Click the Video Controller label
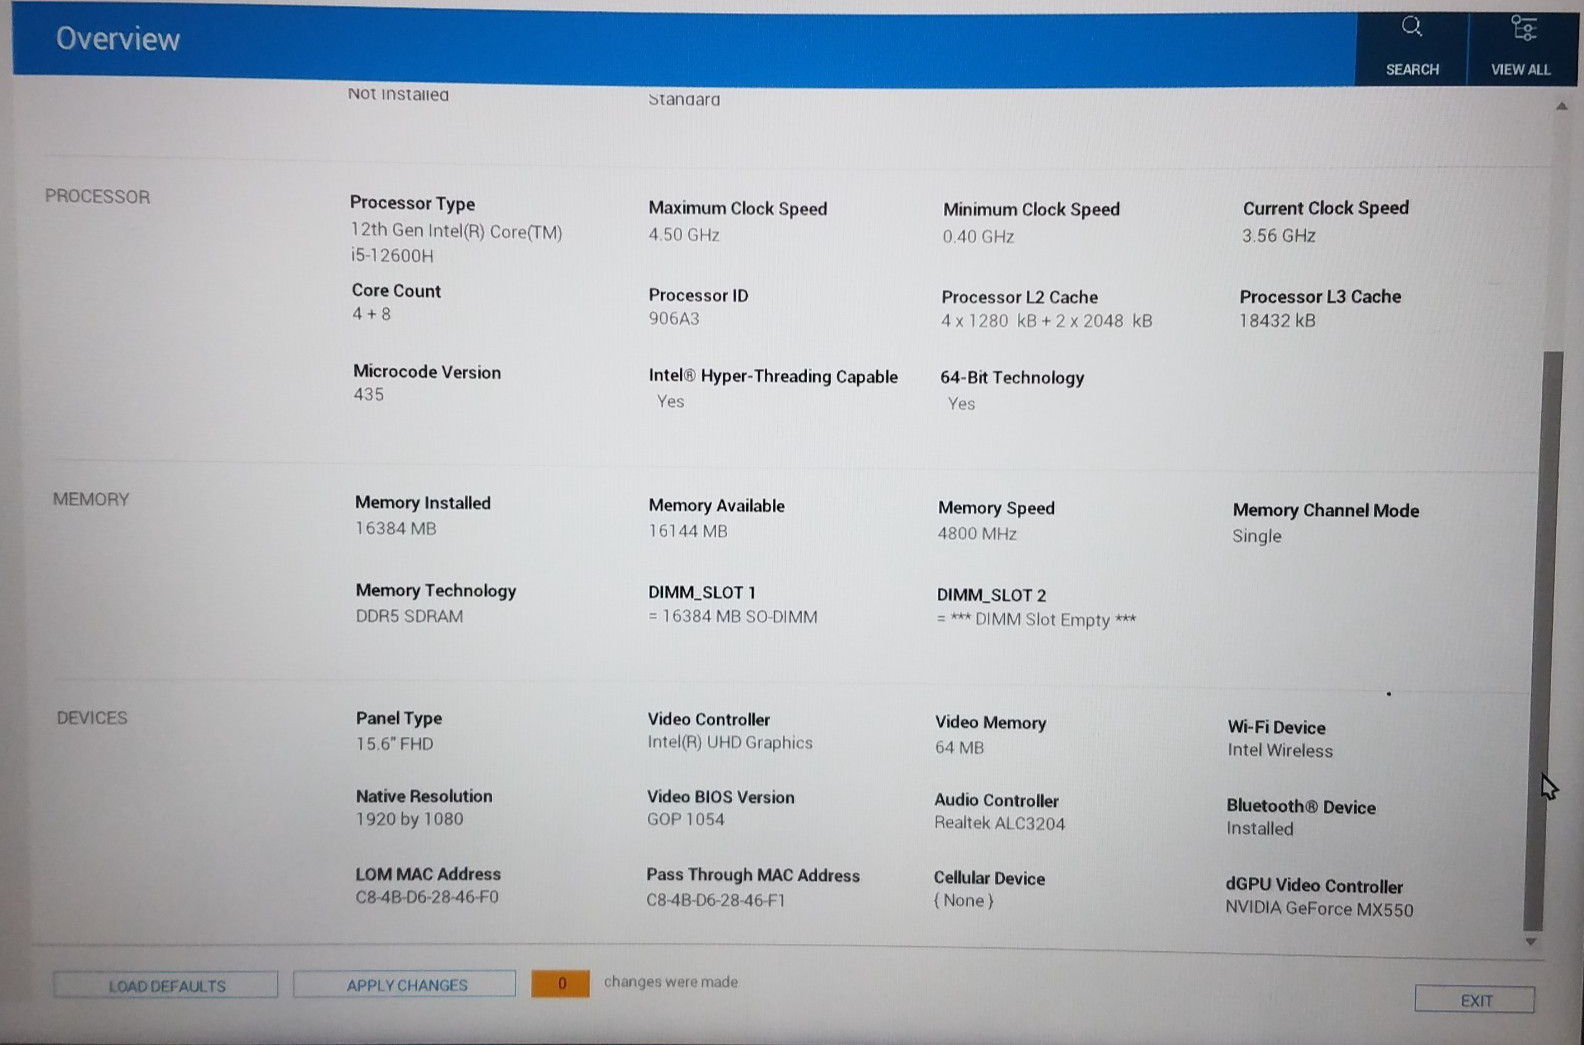1584x1045 pixels. point(709,720)
